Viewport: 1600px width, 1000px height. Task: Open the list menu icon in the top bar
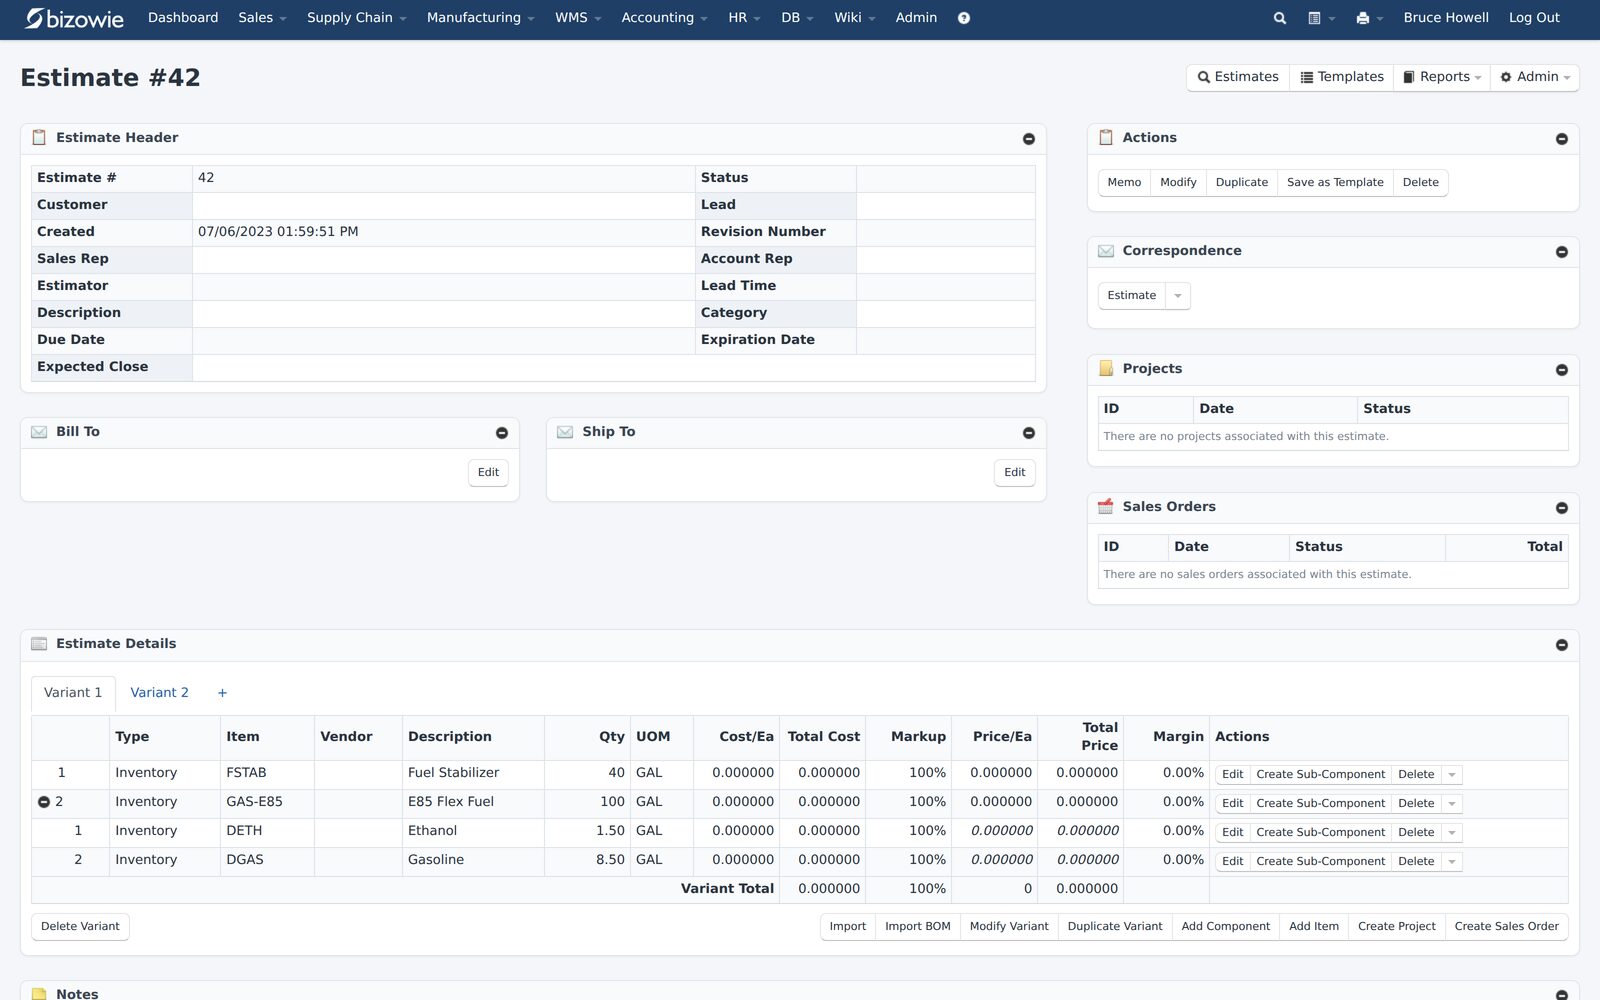pyautogui.click(x=1321, y=18)
